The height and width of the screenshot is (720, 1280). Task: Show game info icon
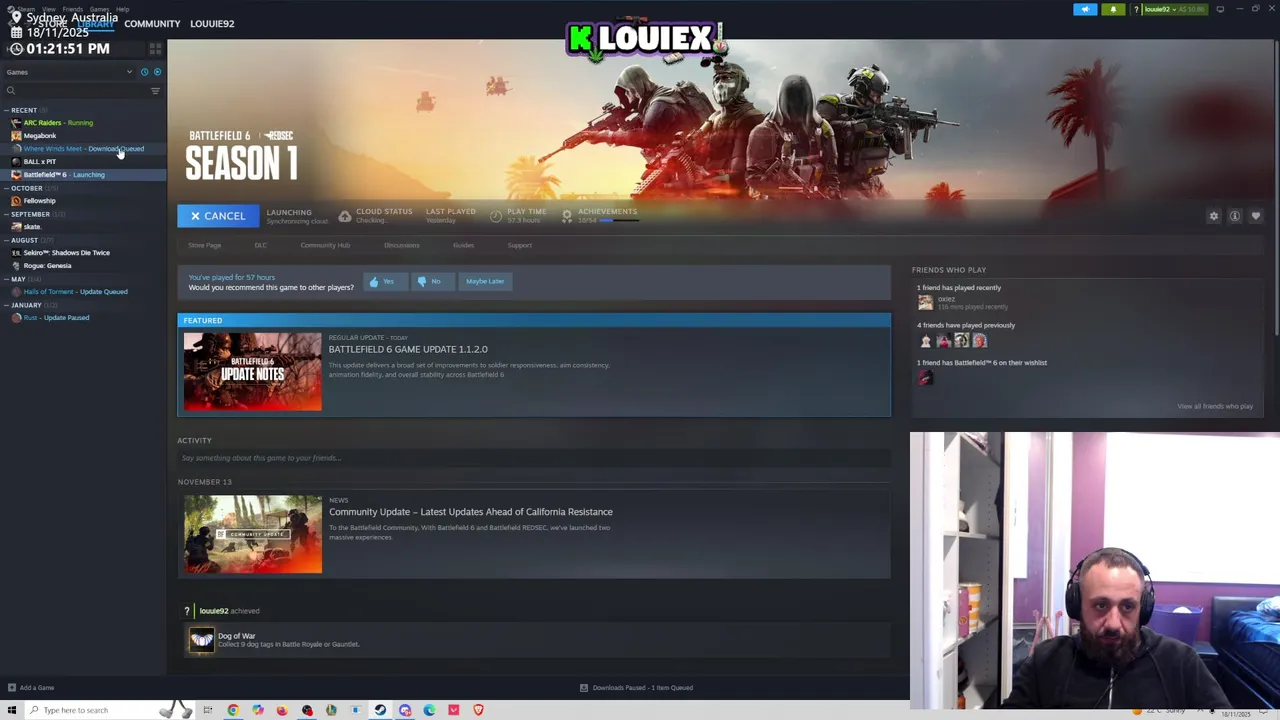(1235, 216)
